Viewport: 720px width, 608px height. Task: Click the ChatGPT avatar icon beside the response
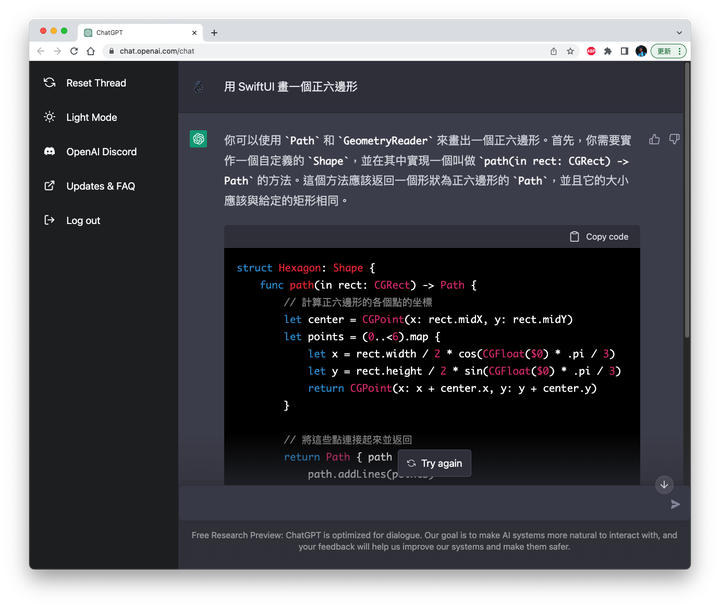(198, 139)
